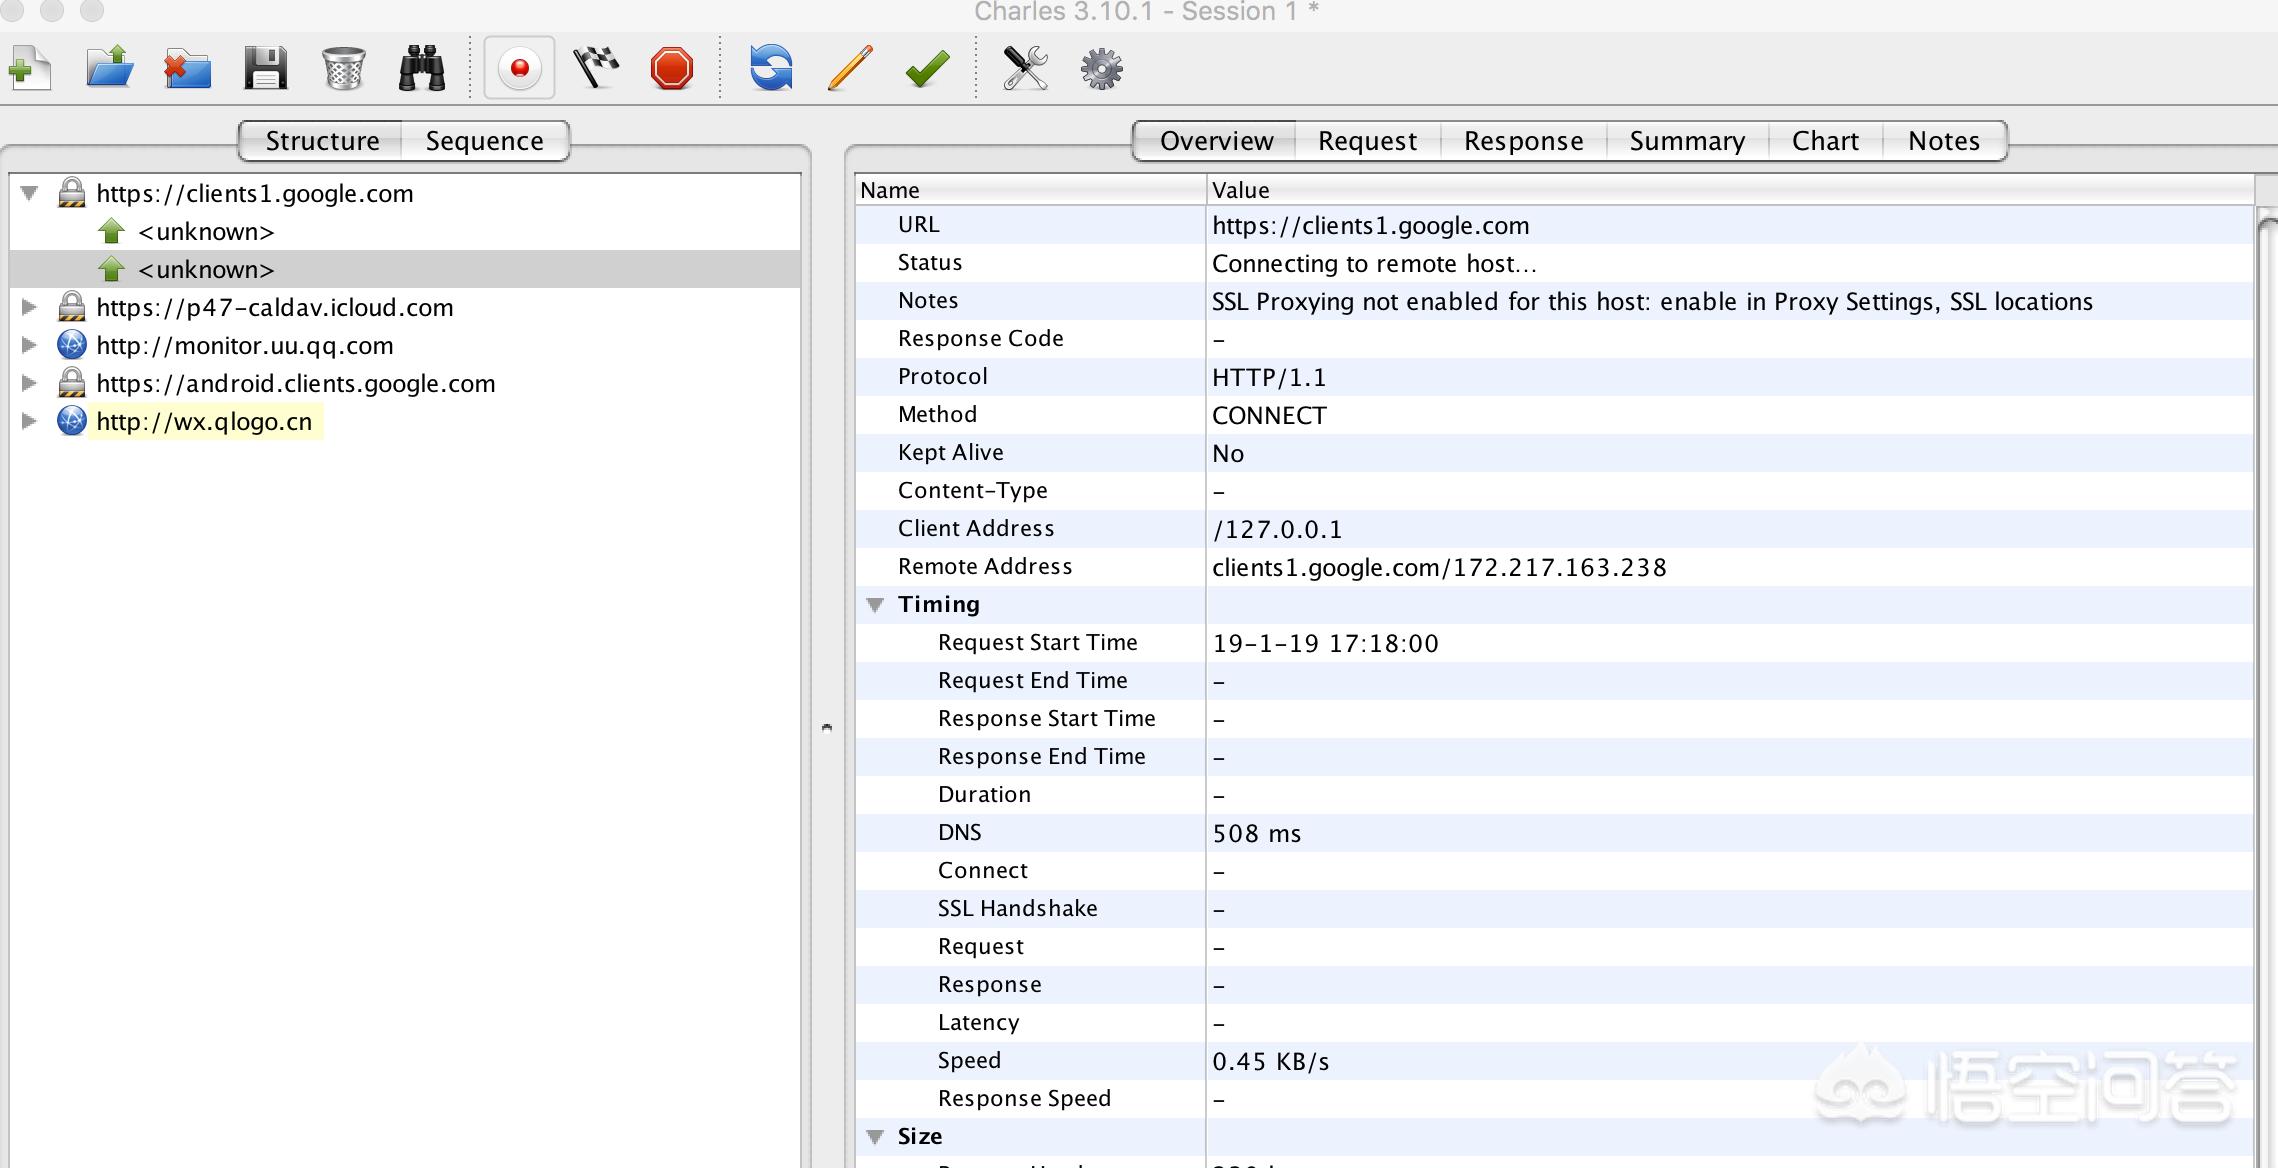
Task: Close the current session
Action: pyautogui.click(x=187, y=69)
